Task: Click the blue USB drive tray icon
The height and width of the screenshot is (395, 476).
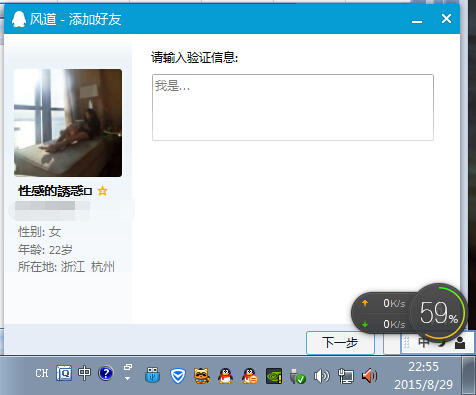Action: [x=153, y=375]
